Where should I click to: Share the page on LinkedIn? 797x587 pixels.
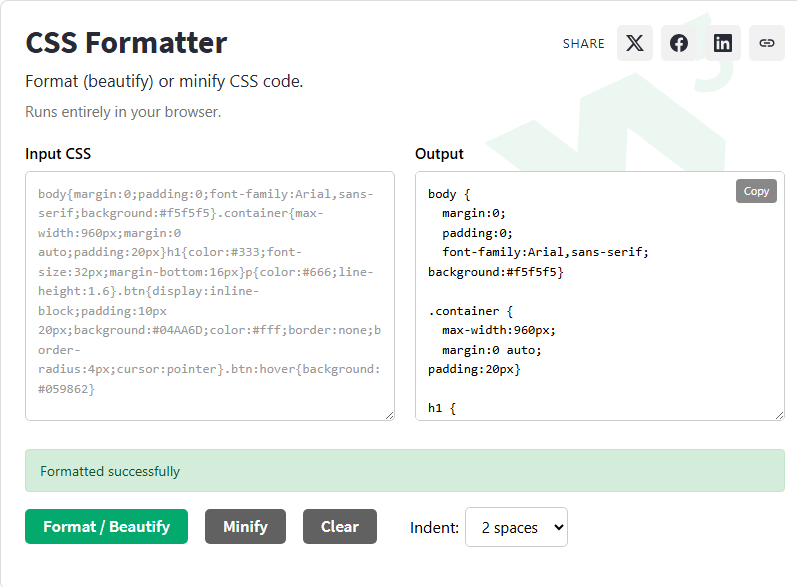point(722,43)
